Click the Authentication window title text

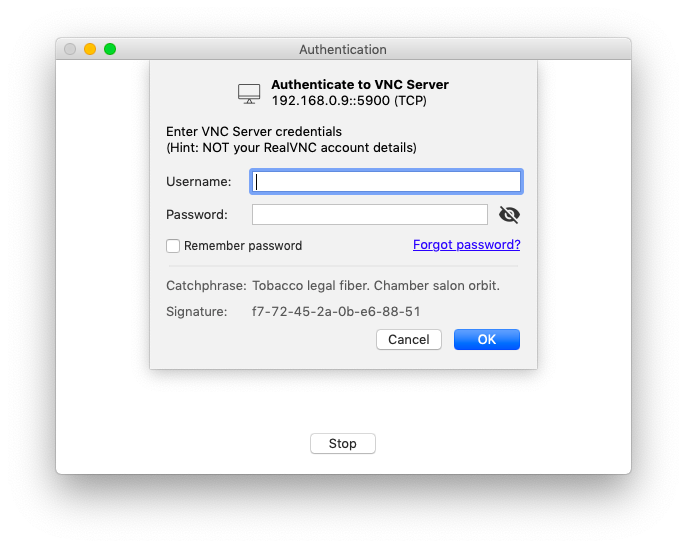(342, 49)
